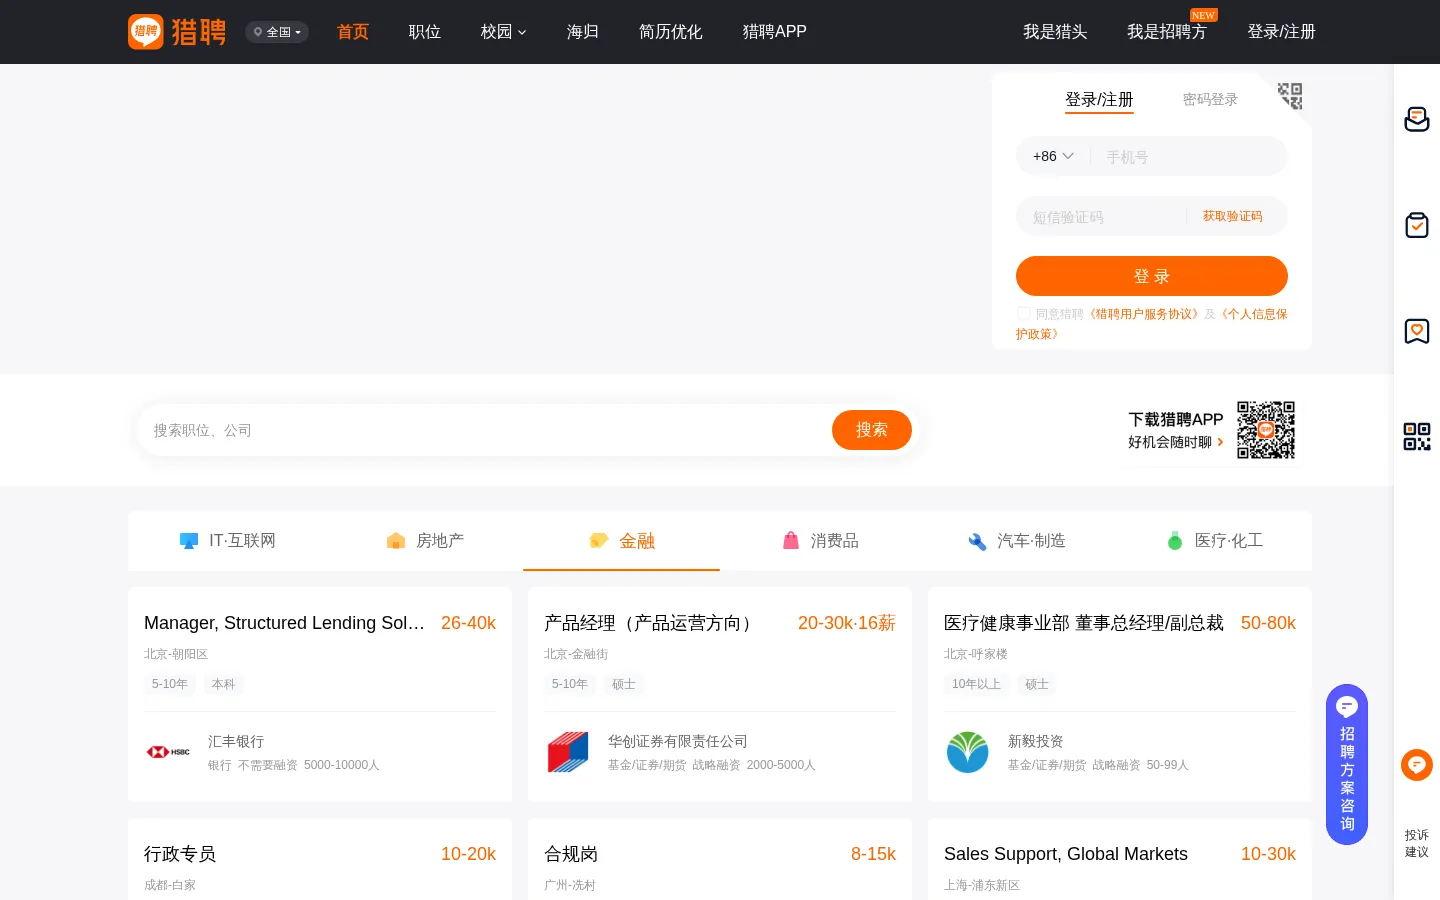
Task: Open 猎聘APP navigation item
Action: click(775, 32)
